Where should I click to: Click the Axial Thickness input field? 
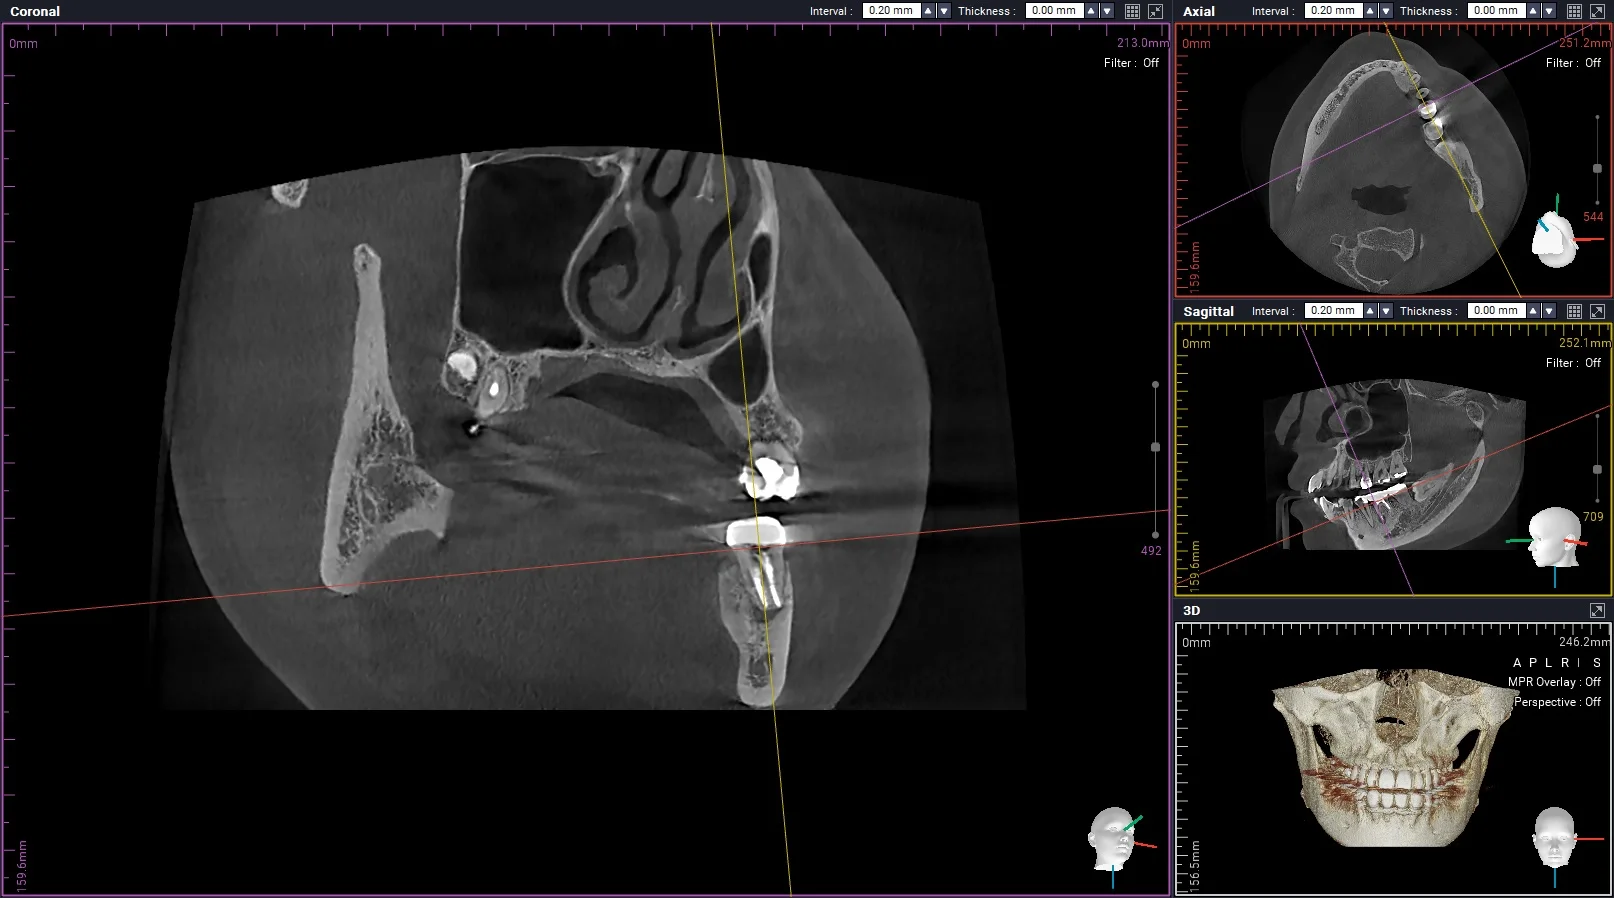click(1496, 11)
